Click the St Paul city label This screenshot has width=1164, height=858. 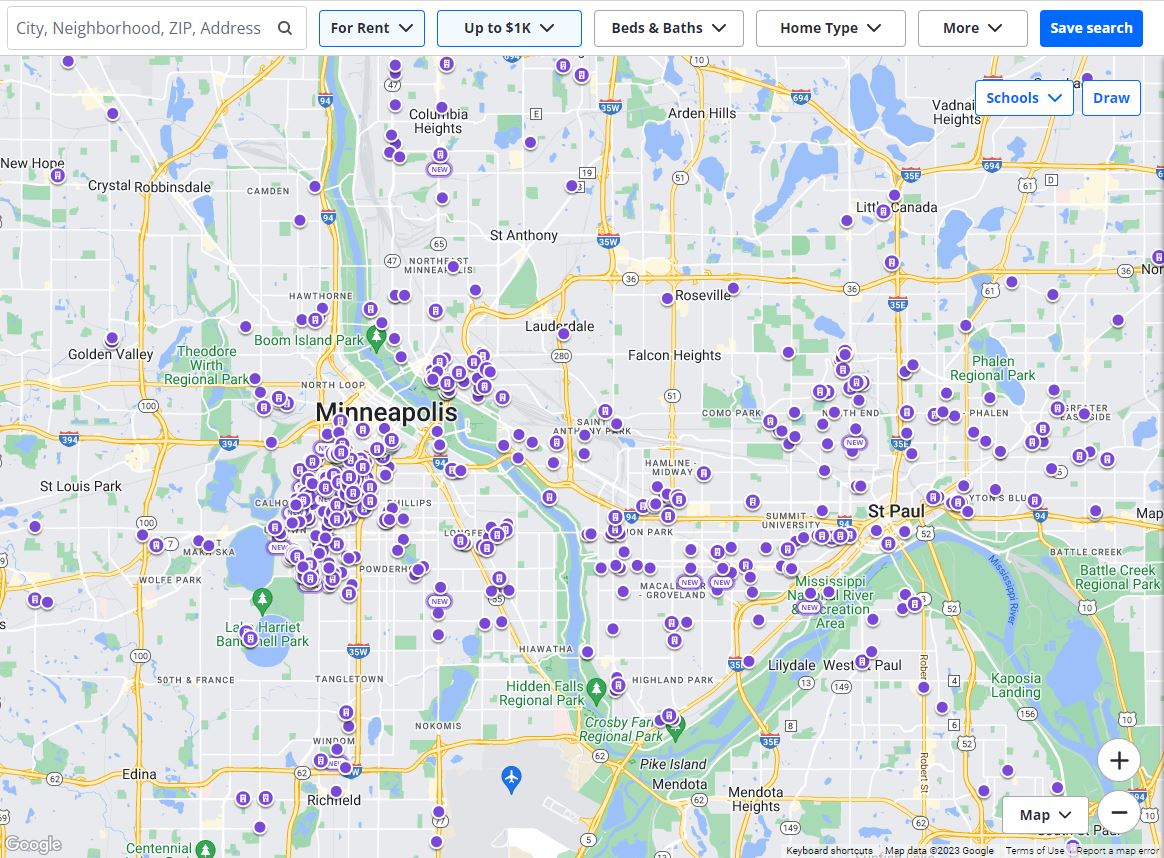click(x=896, y=511)
